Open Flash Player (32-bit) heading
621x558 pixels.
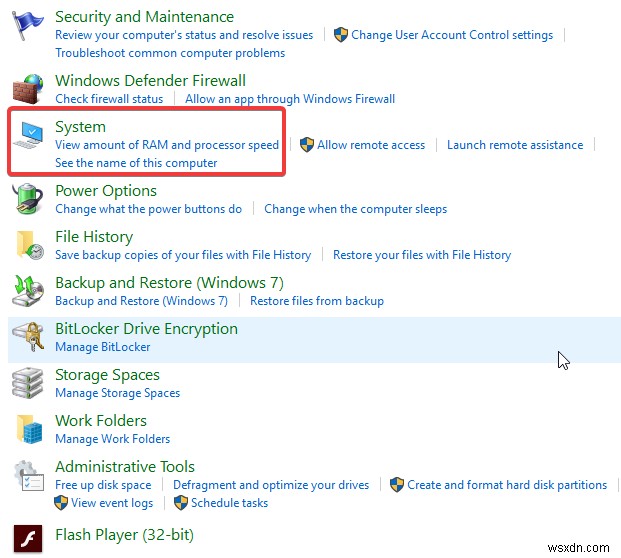click(124, 535)
